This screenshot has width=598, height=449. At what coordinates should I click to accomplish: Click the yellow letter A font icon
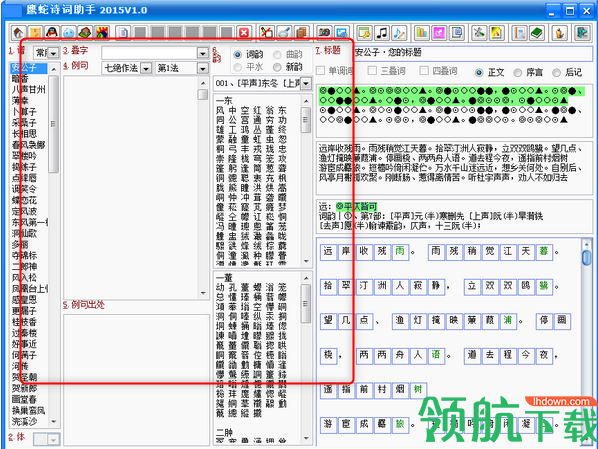pos(496,33)
